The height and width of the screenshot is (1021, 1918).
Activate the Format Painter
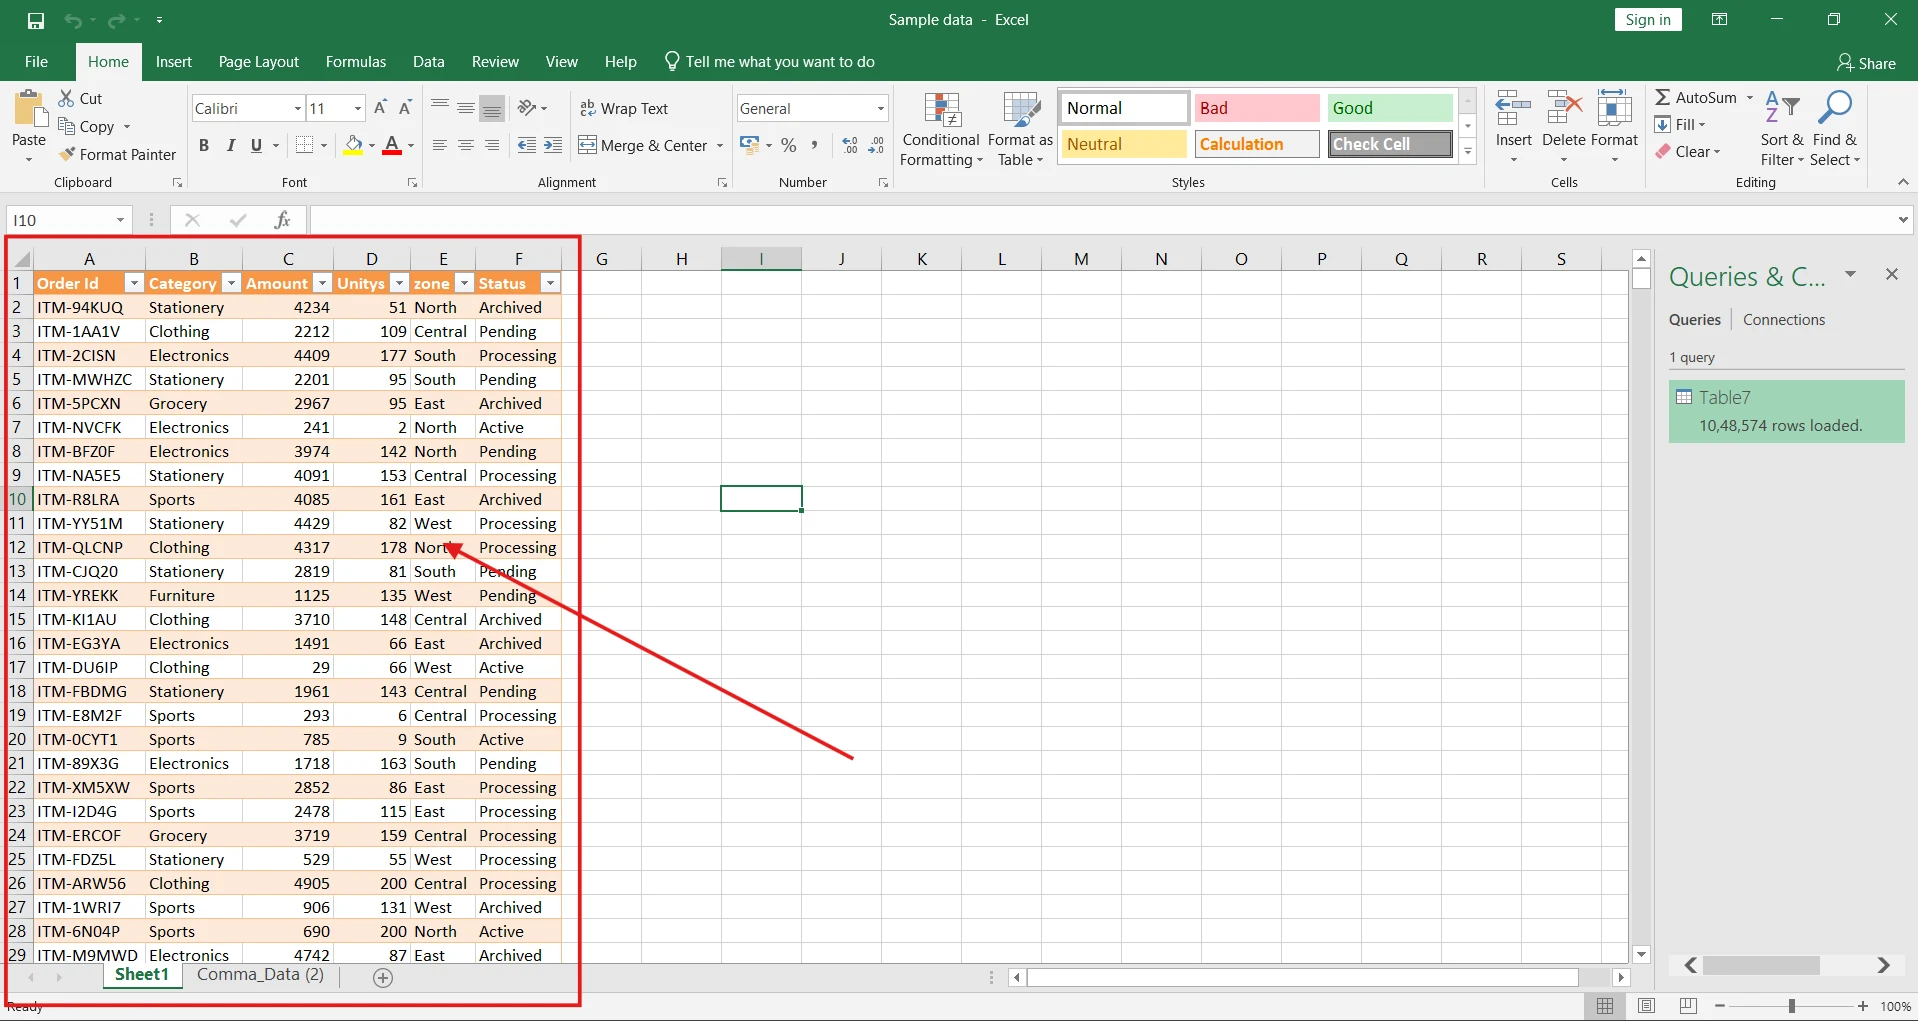117,154
